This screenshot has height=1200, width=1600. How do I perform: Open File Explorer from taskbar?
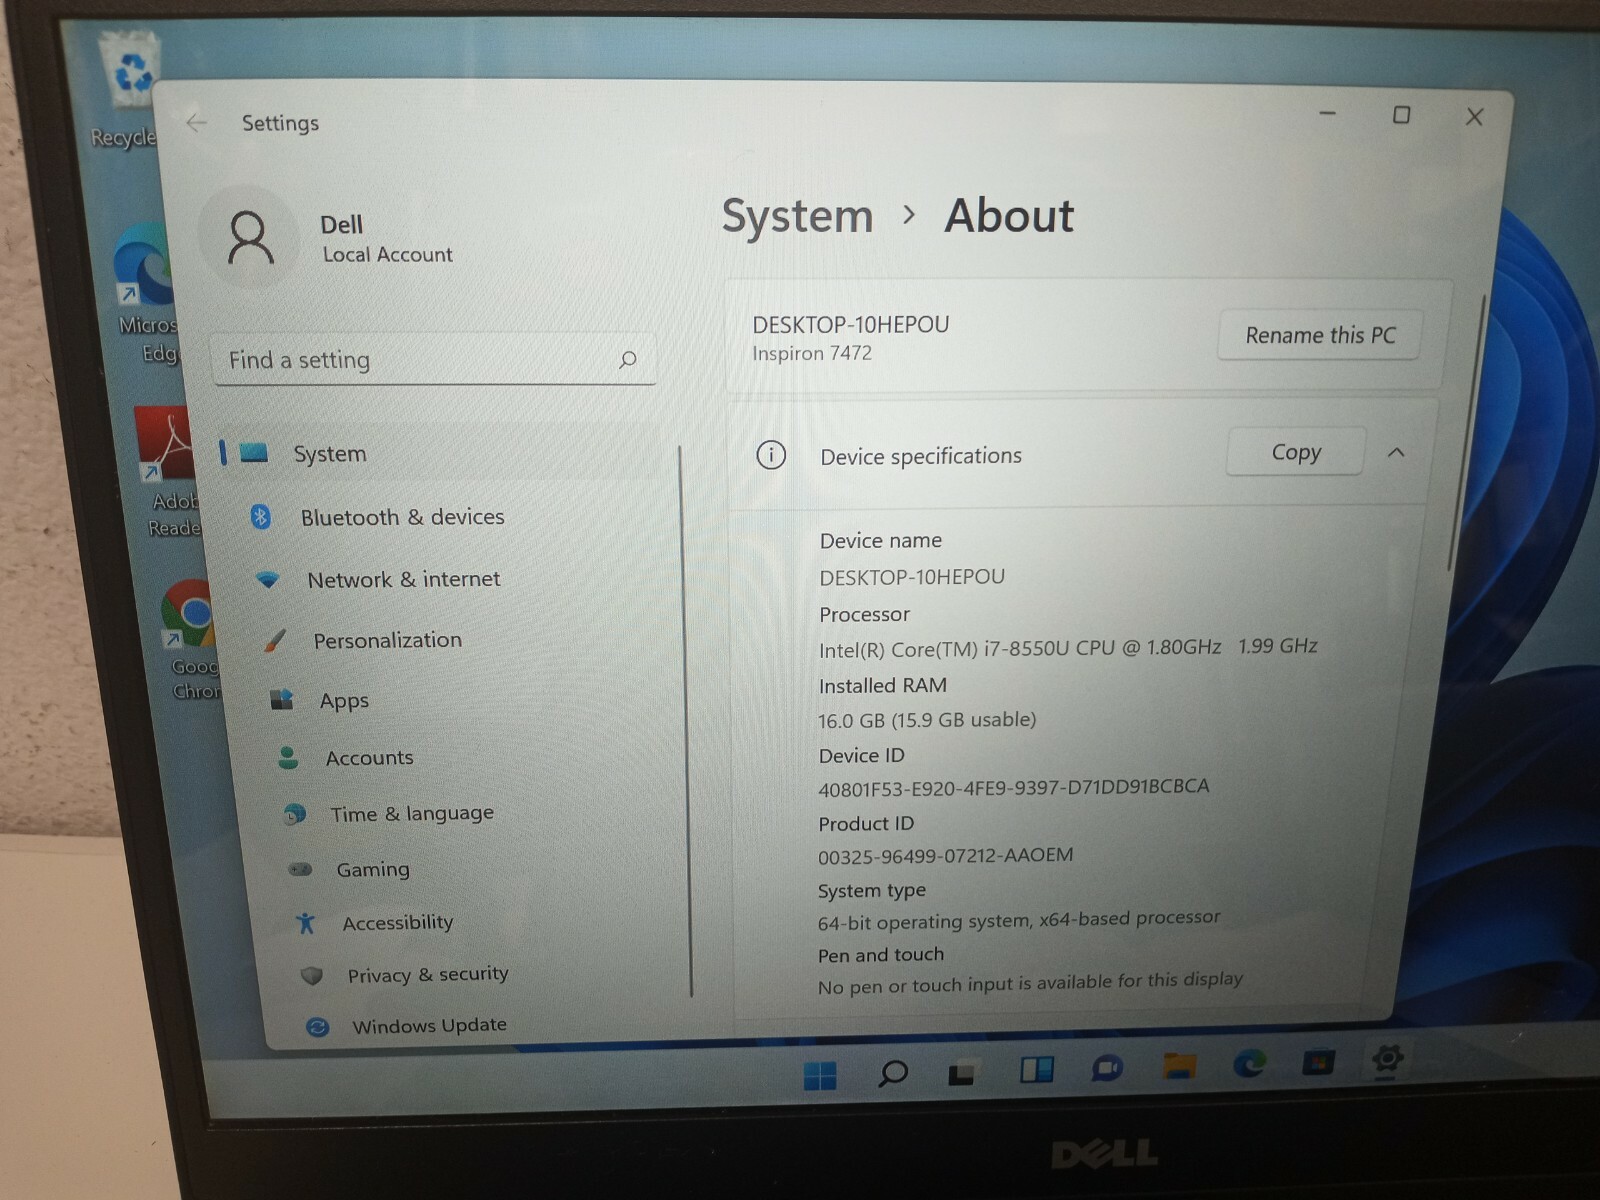tap(1180, 1066)
